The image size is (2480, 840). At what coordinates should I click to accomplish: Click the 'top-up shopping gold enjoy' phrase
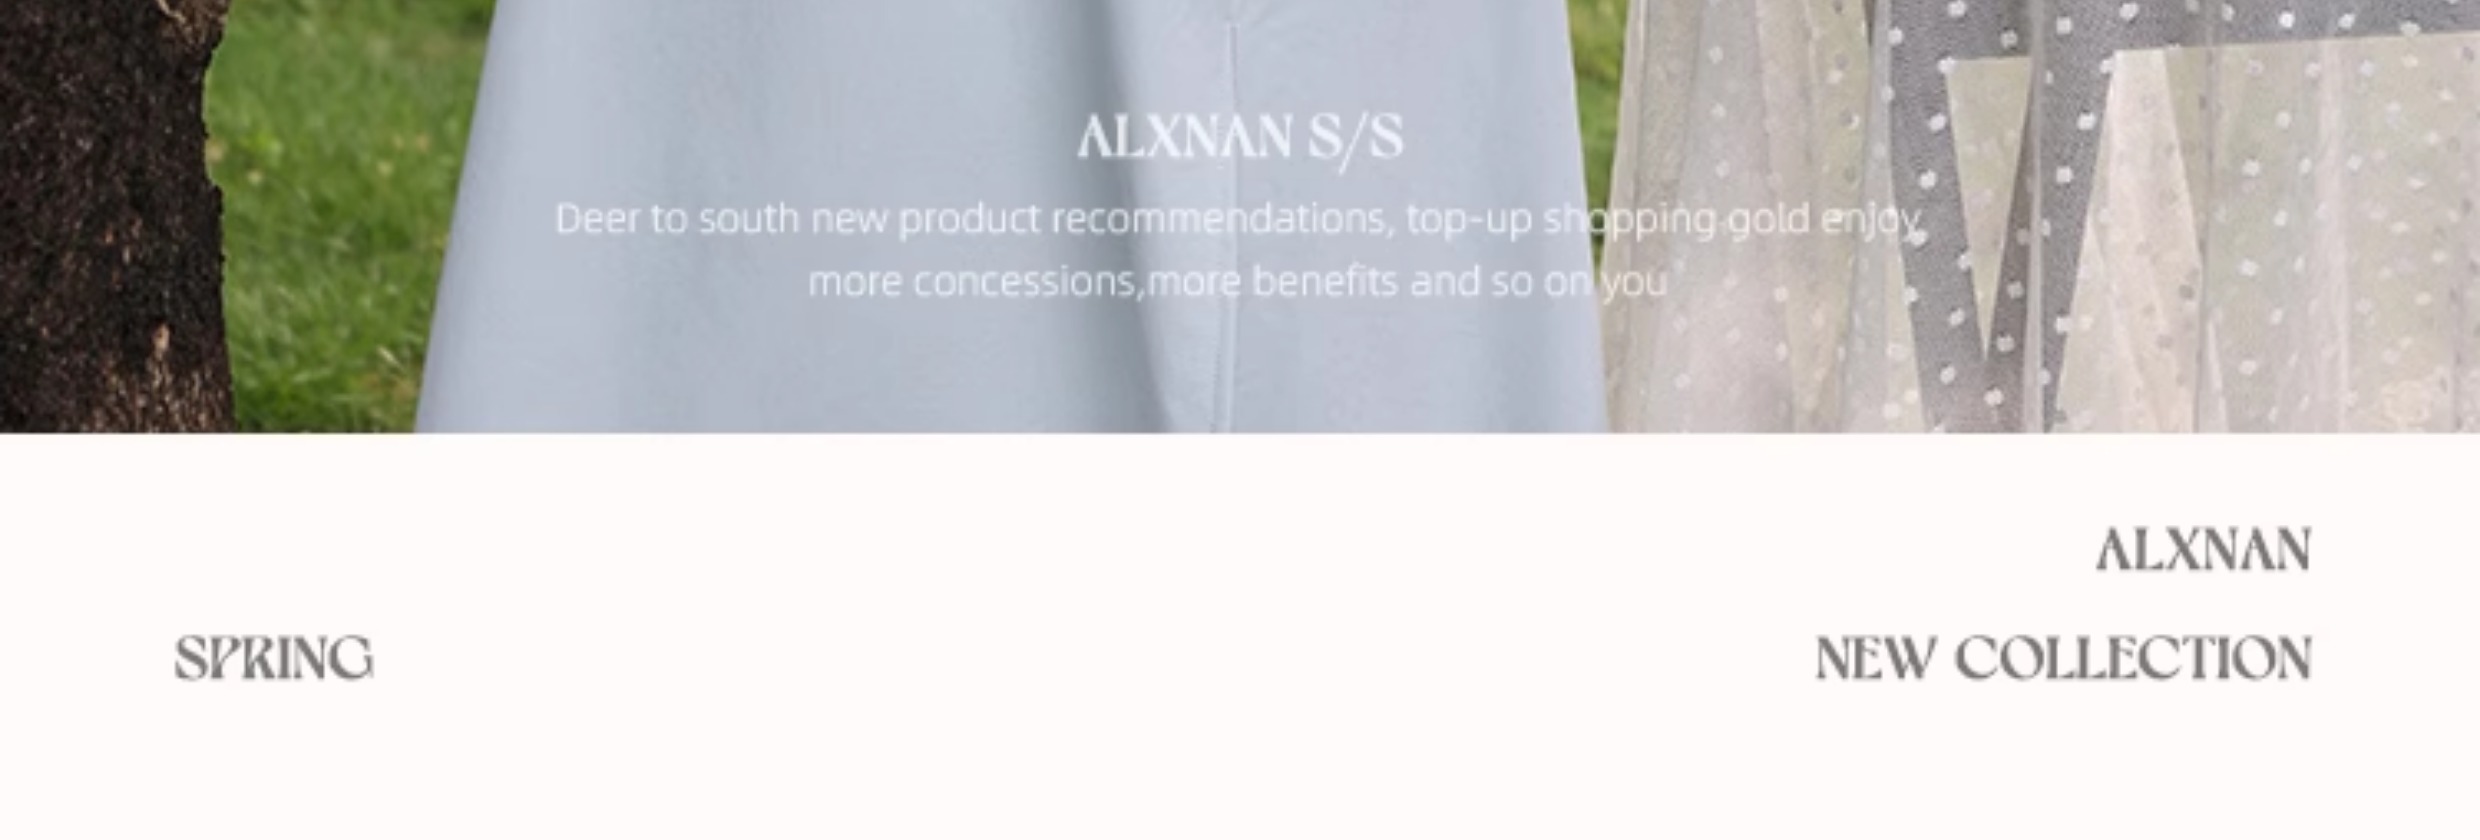click(x=1664, y=220)
